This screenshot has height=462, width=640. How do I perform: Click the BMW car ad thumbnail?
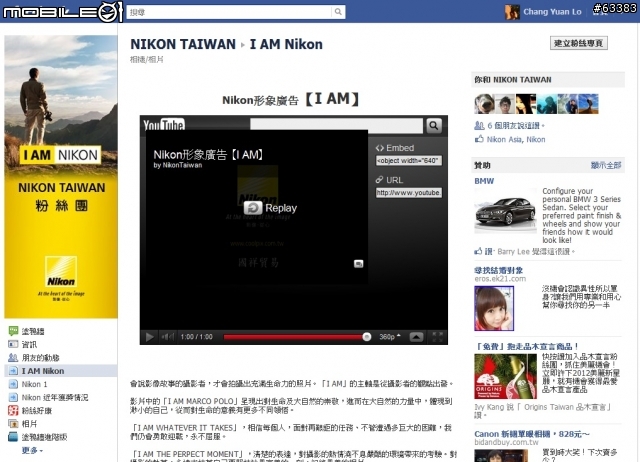click(x=505, y=211)
